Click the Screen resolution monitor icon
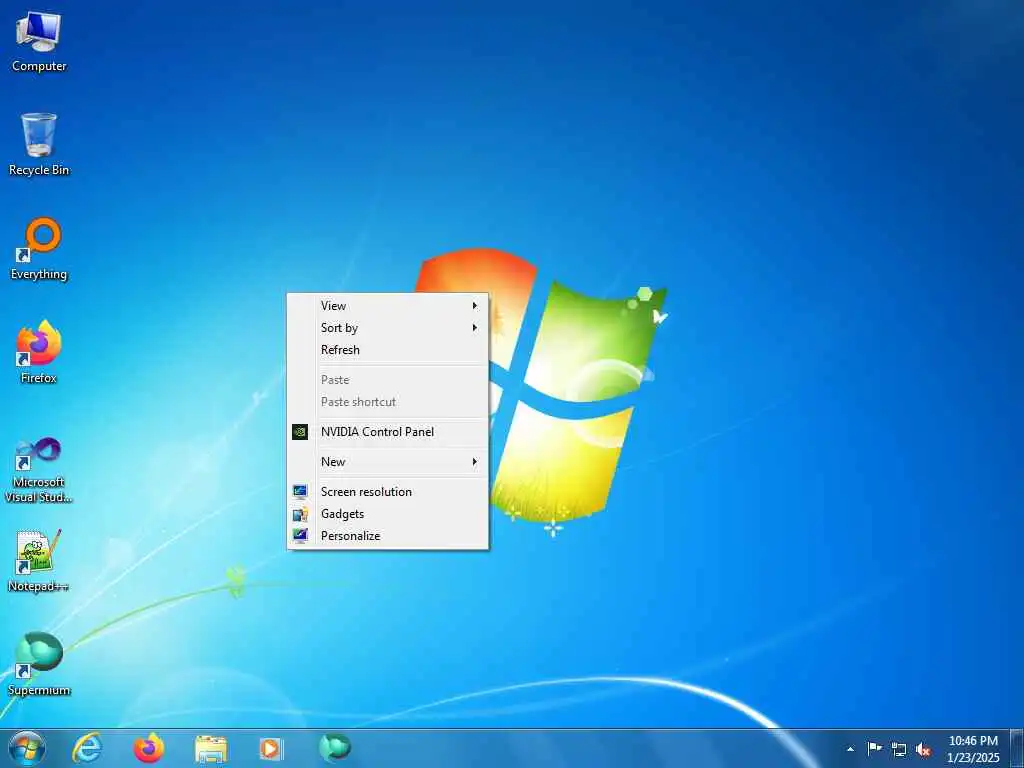 [x=300, y=492]
